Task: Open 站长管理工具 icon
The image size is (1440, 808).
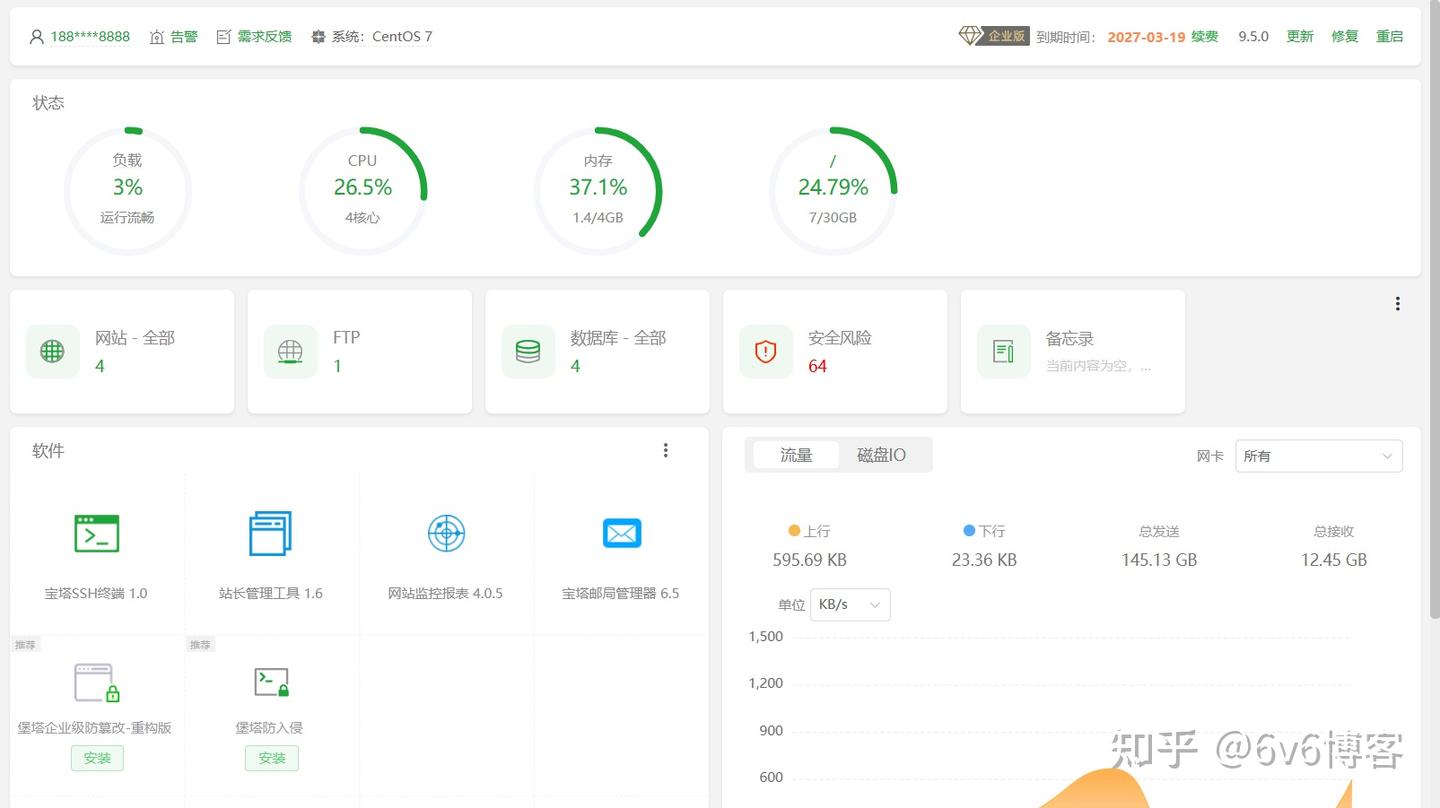Action: (x=270, y=533)
